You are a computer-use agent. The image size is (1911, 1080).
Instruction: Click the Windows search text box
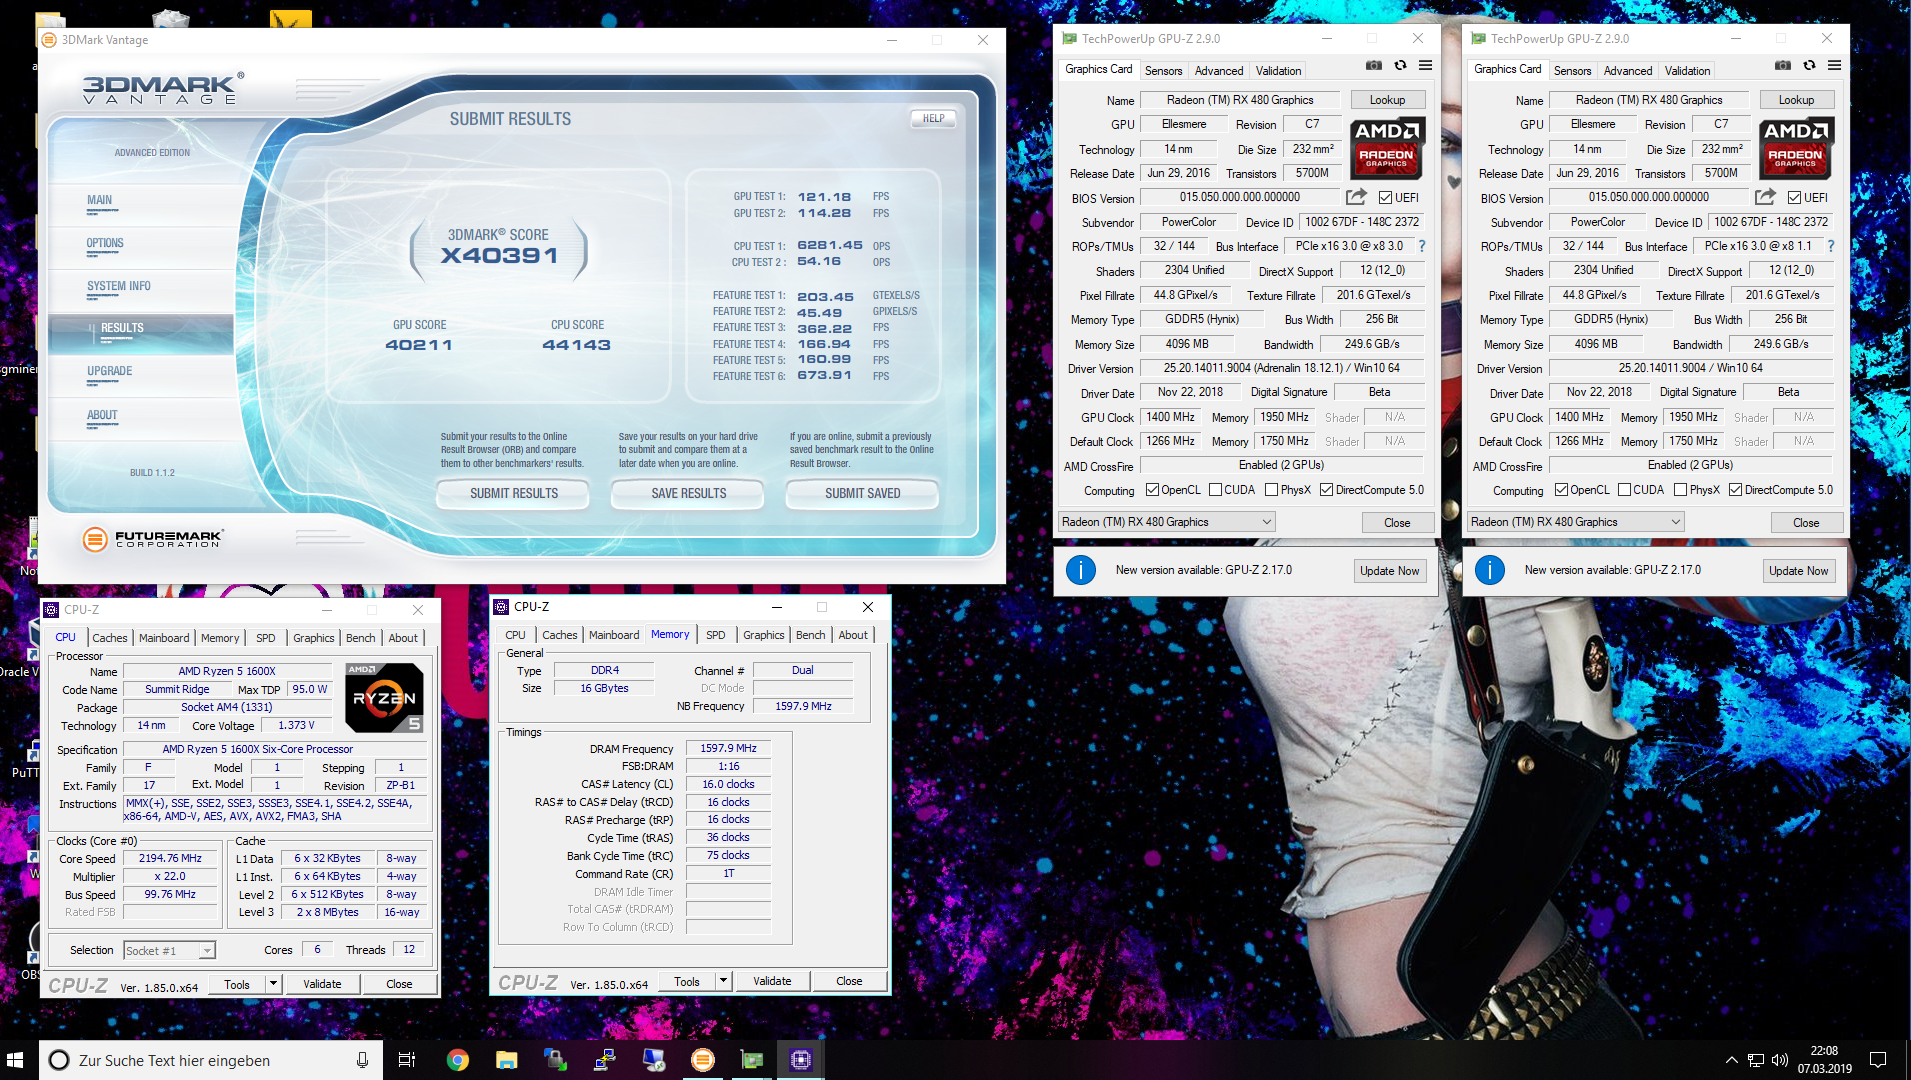tap(210, 1060)
